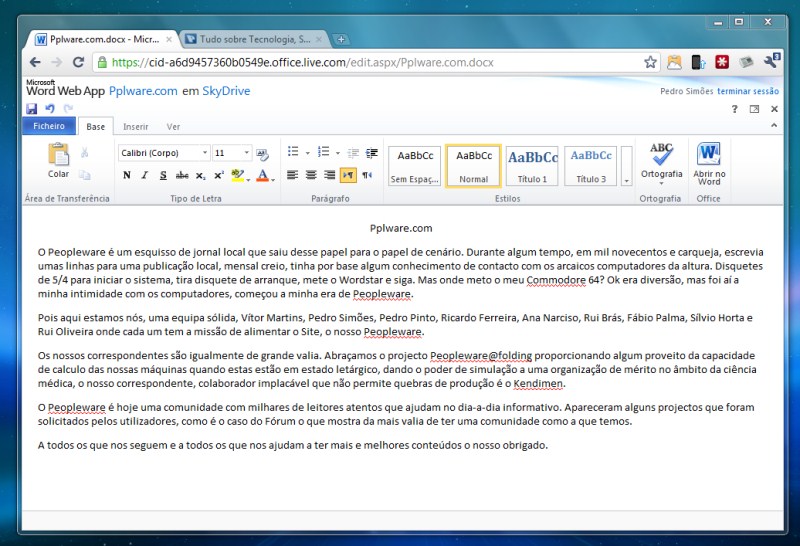The width and height of the screenshot is (800, 546).
Task: Copy selection with the copy icon
Action: [85, 175]
